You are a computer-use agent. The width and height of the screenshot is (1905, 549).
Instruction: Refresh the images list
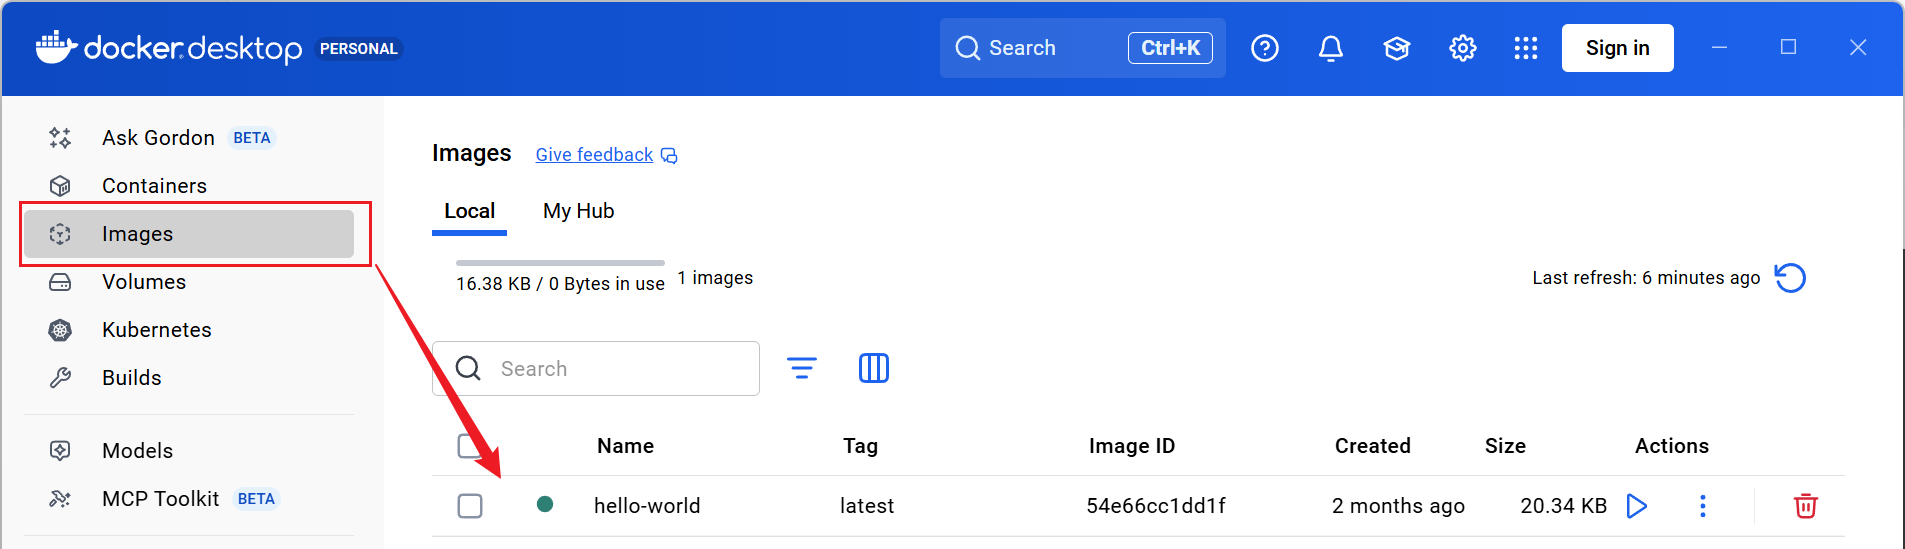coord(1790,278)
